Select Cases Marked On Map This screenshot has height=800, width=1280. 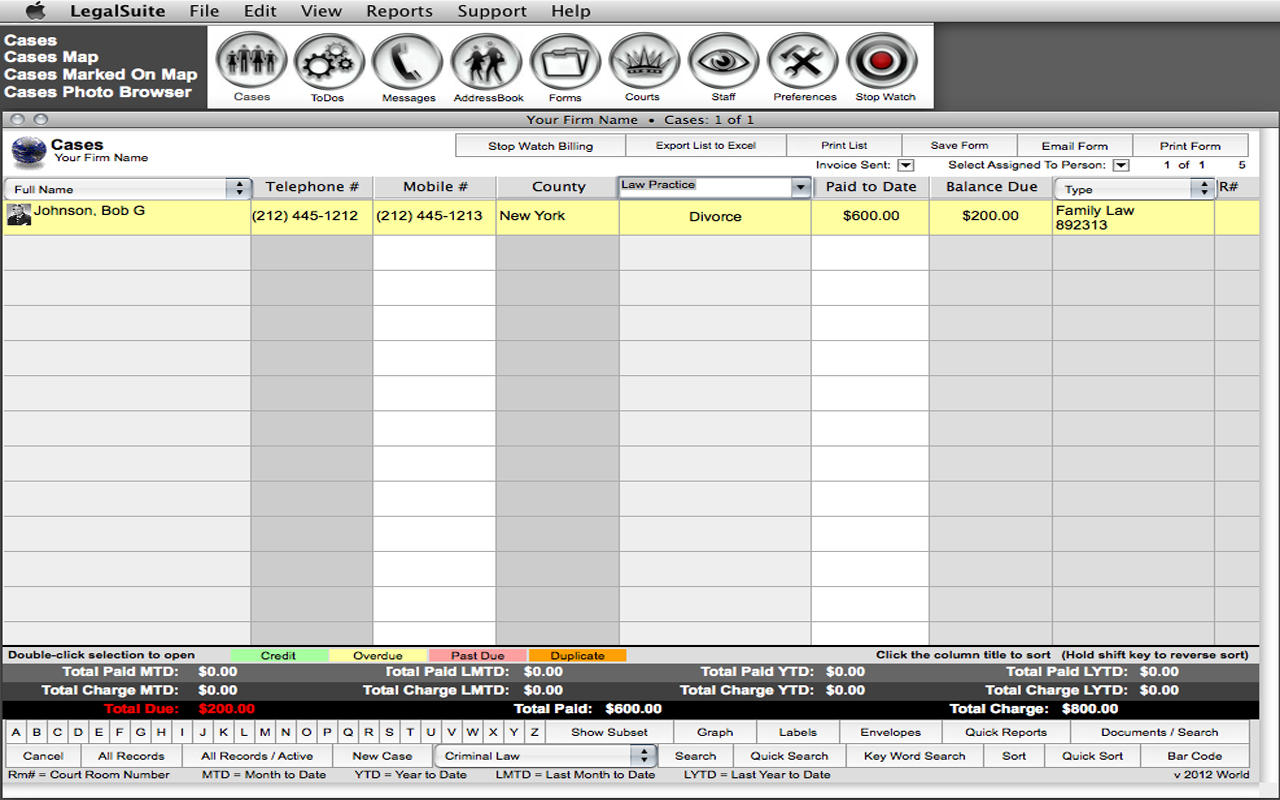(100, 74)
